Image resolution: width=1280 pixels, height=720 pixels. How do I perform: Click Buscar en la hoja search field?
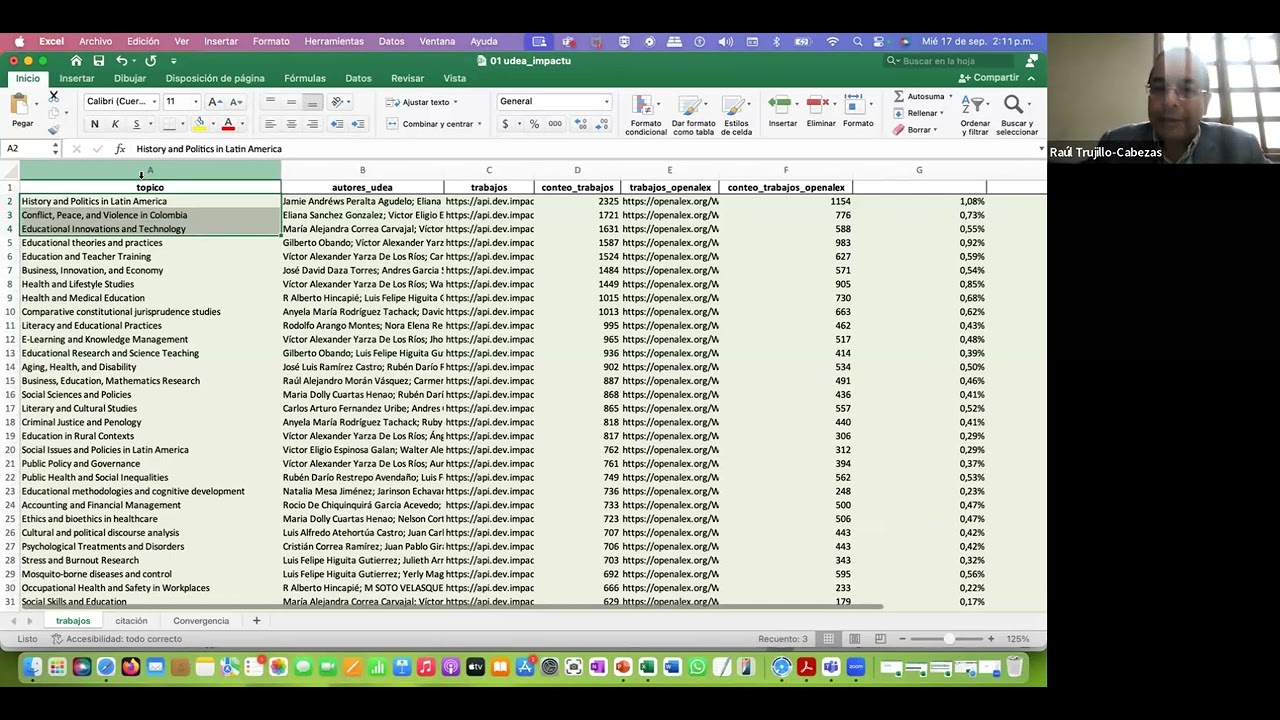[947, 61]
